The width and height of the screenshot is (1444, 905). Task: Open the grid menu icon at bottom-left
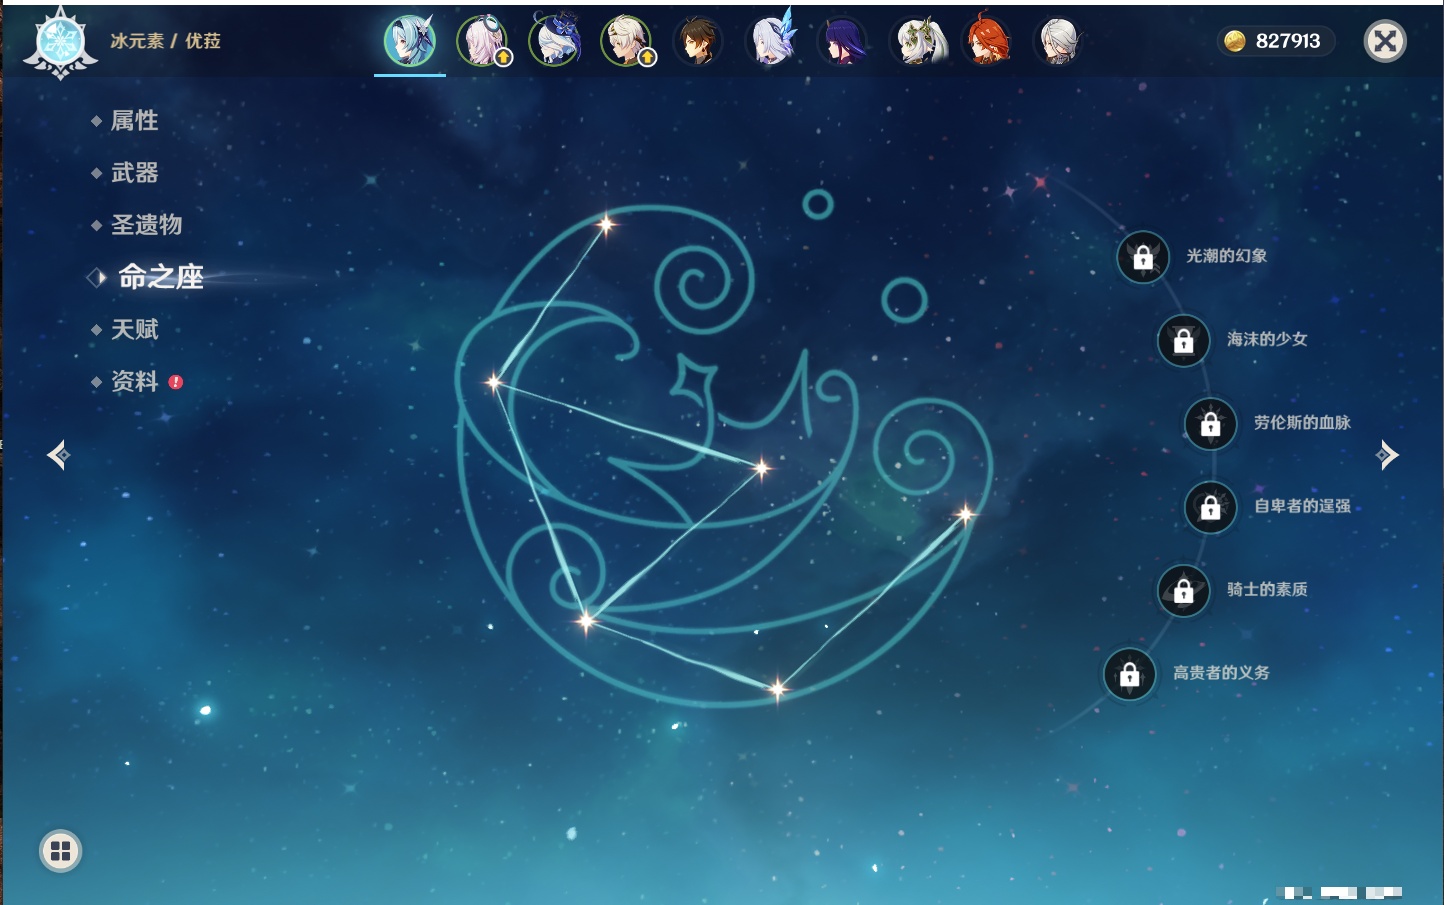60,851
